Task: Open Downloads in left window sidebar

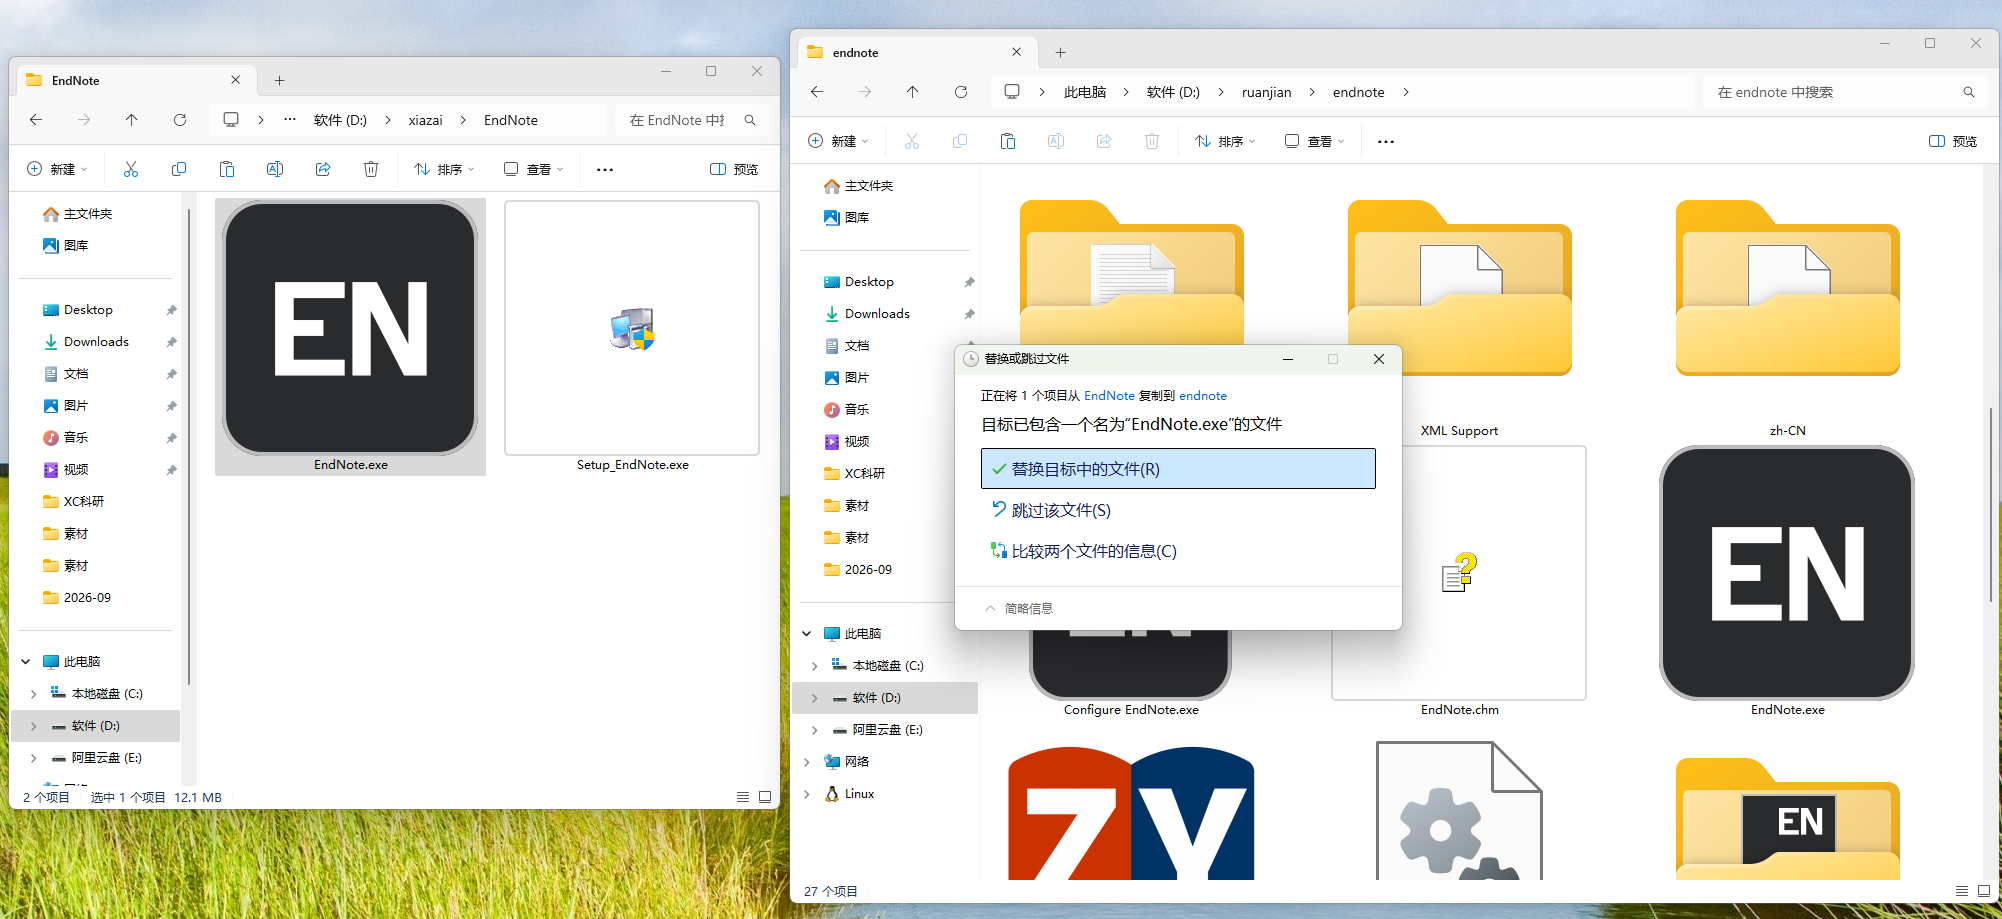Action: point(97,342)
